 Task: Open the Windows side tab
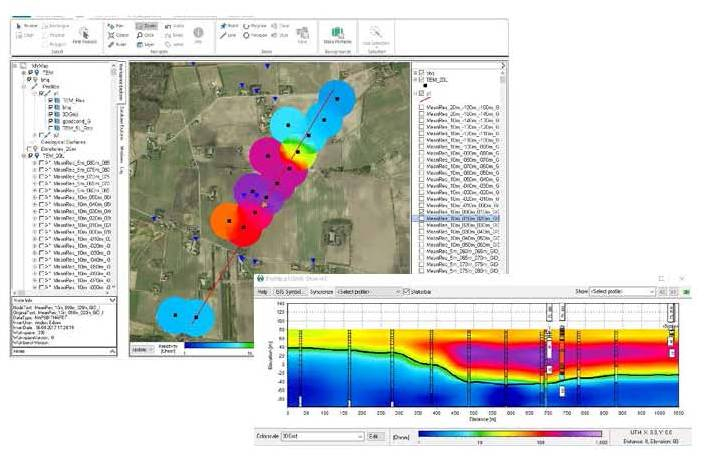tap(122, 153)
